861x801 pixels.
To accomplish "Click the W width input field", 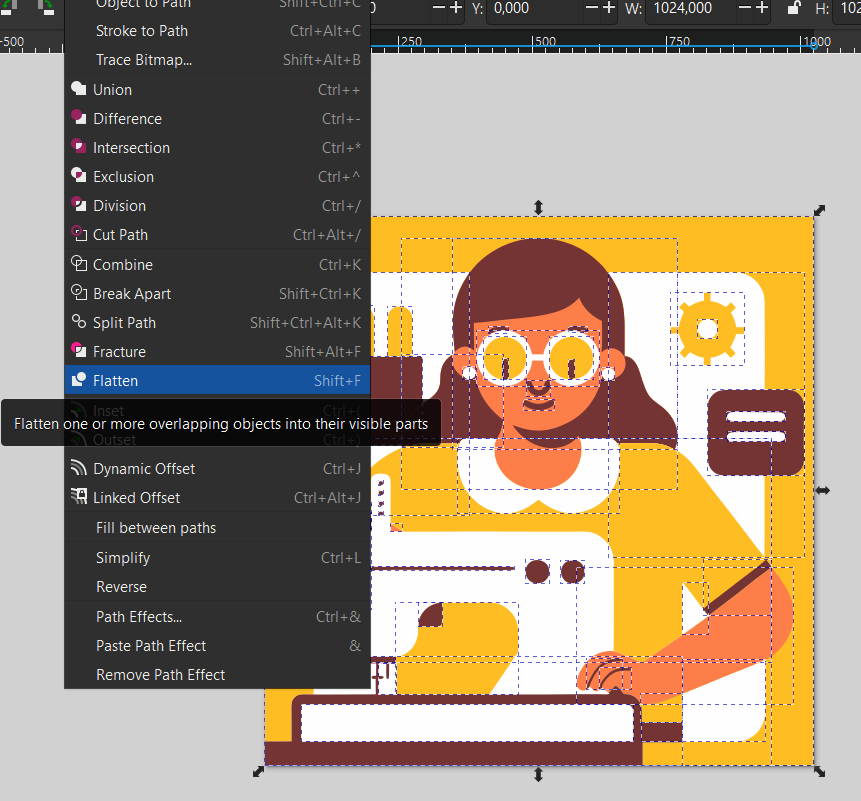I will [692, 8].
